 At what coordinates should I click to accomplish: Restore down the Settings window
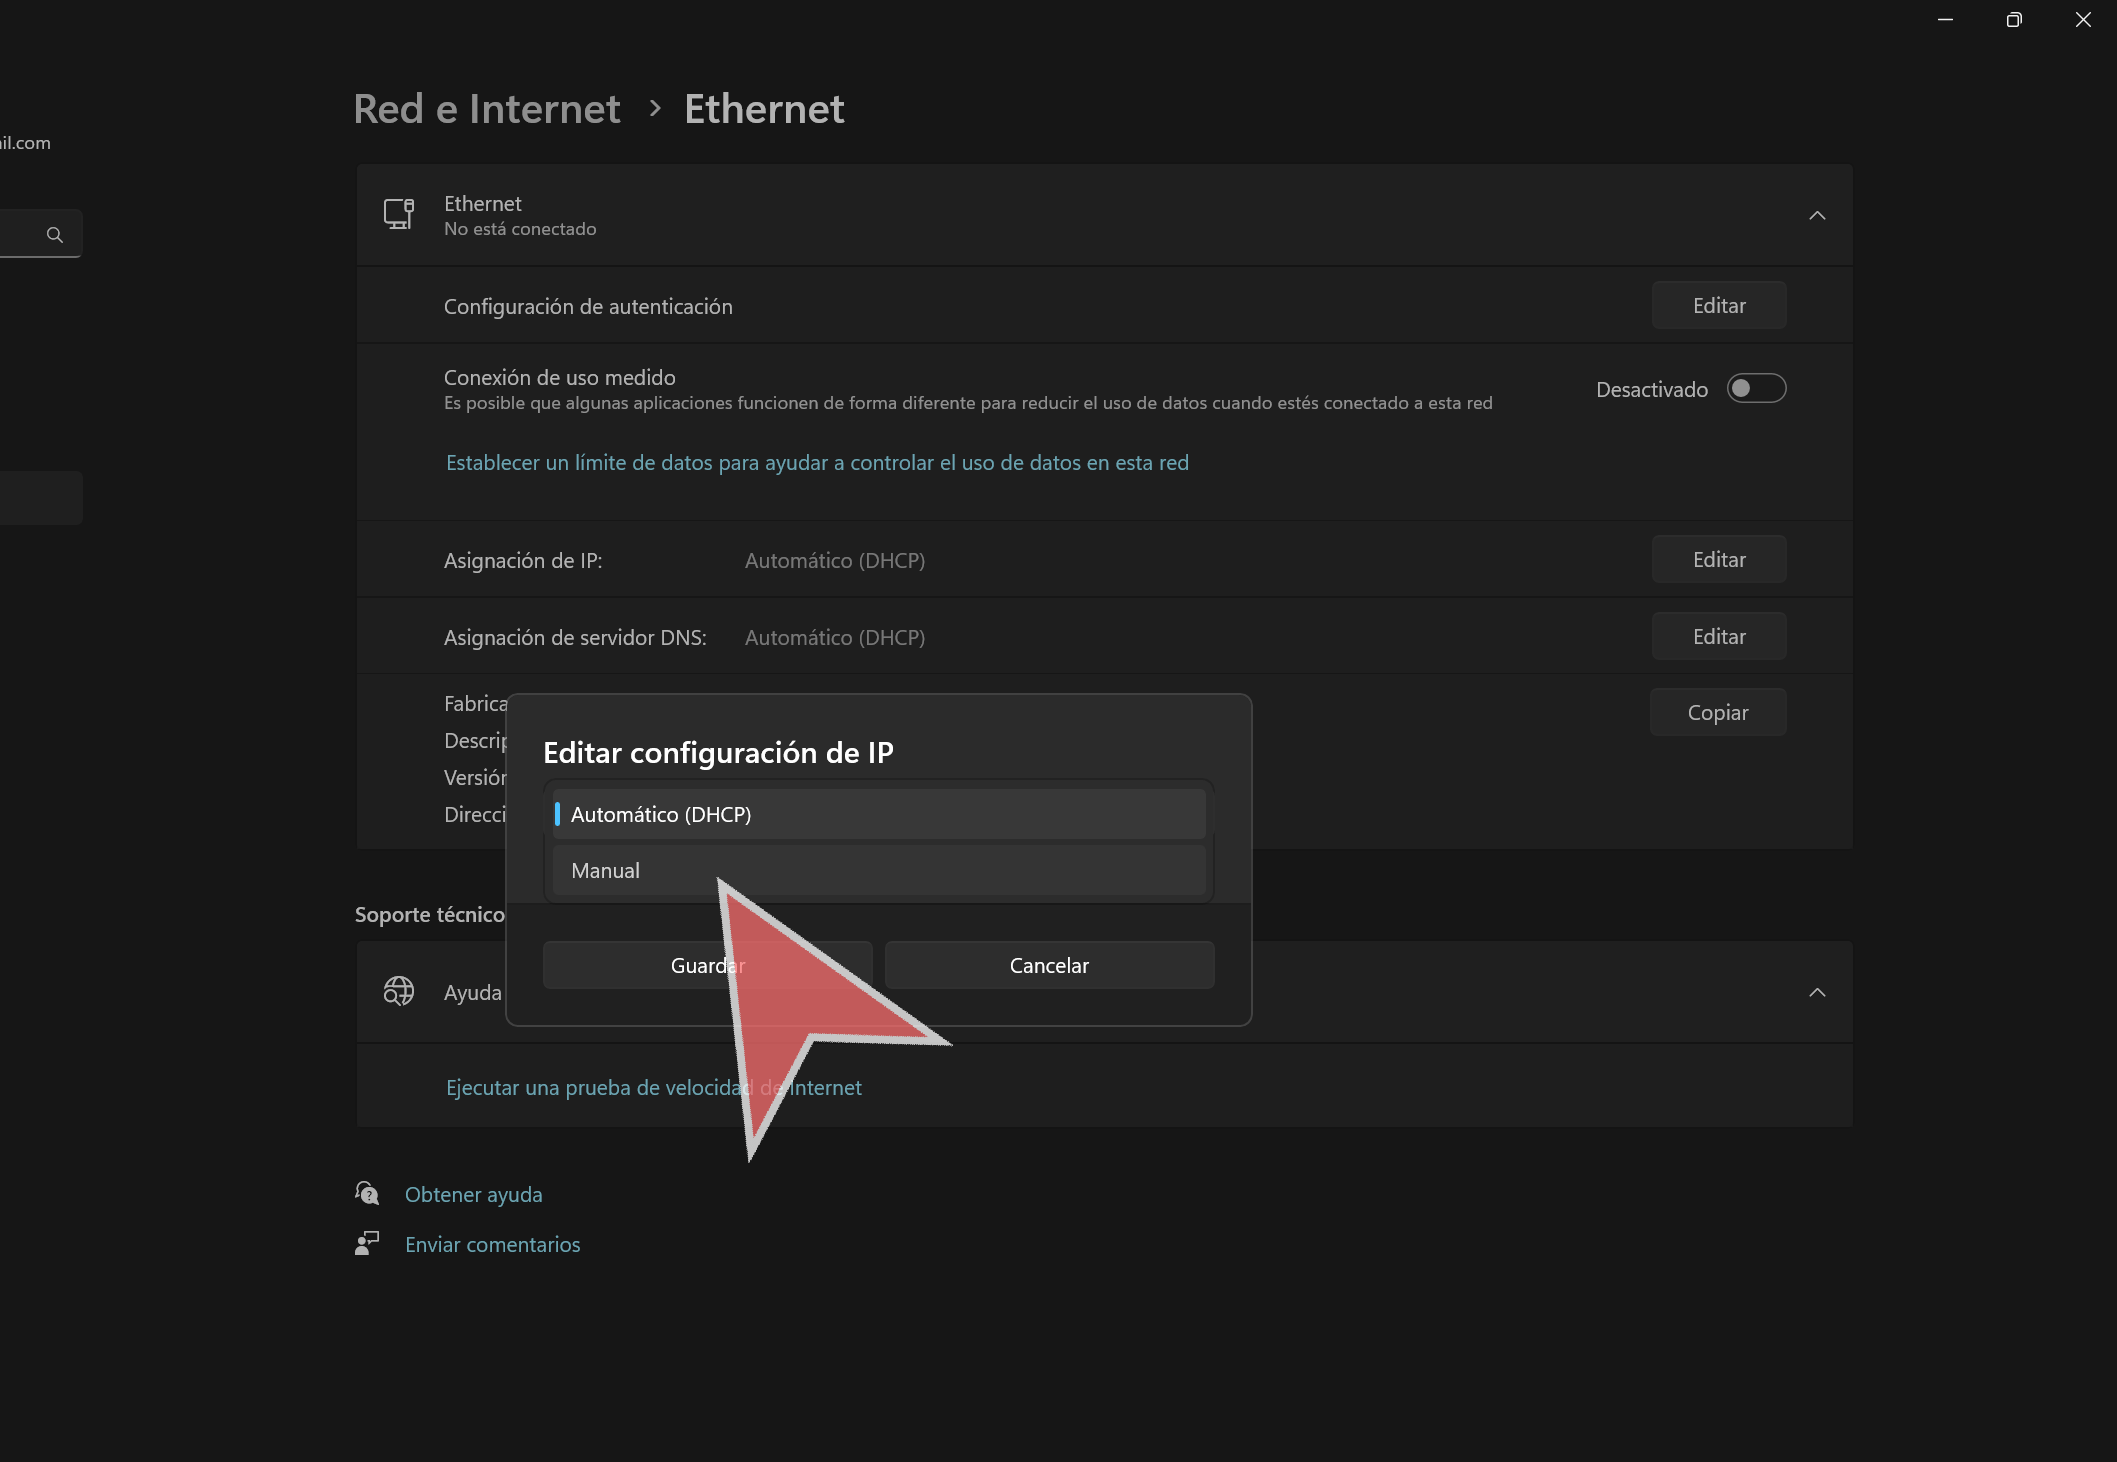(2014, 20)
